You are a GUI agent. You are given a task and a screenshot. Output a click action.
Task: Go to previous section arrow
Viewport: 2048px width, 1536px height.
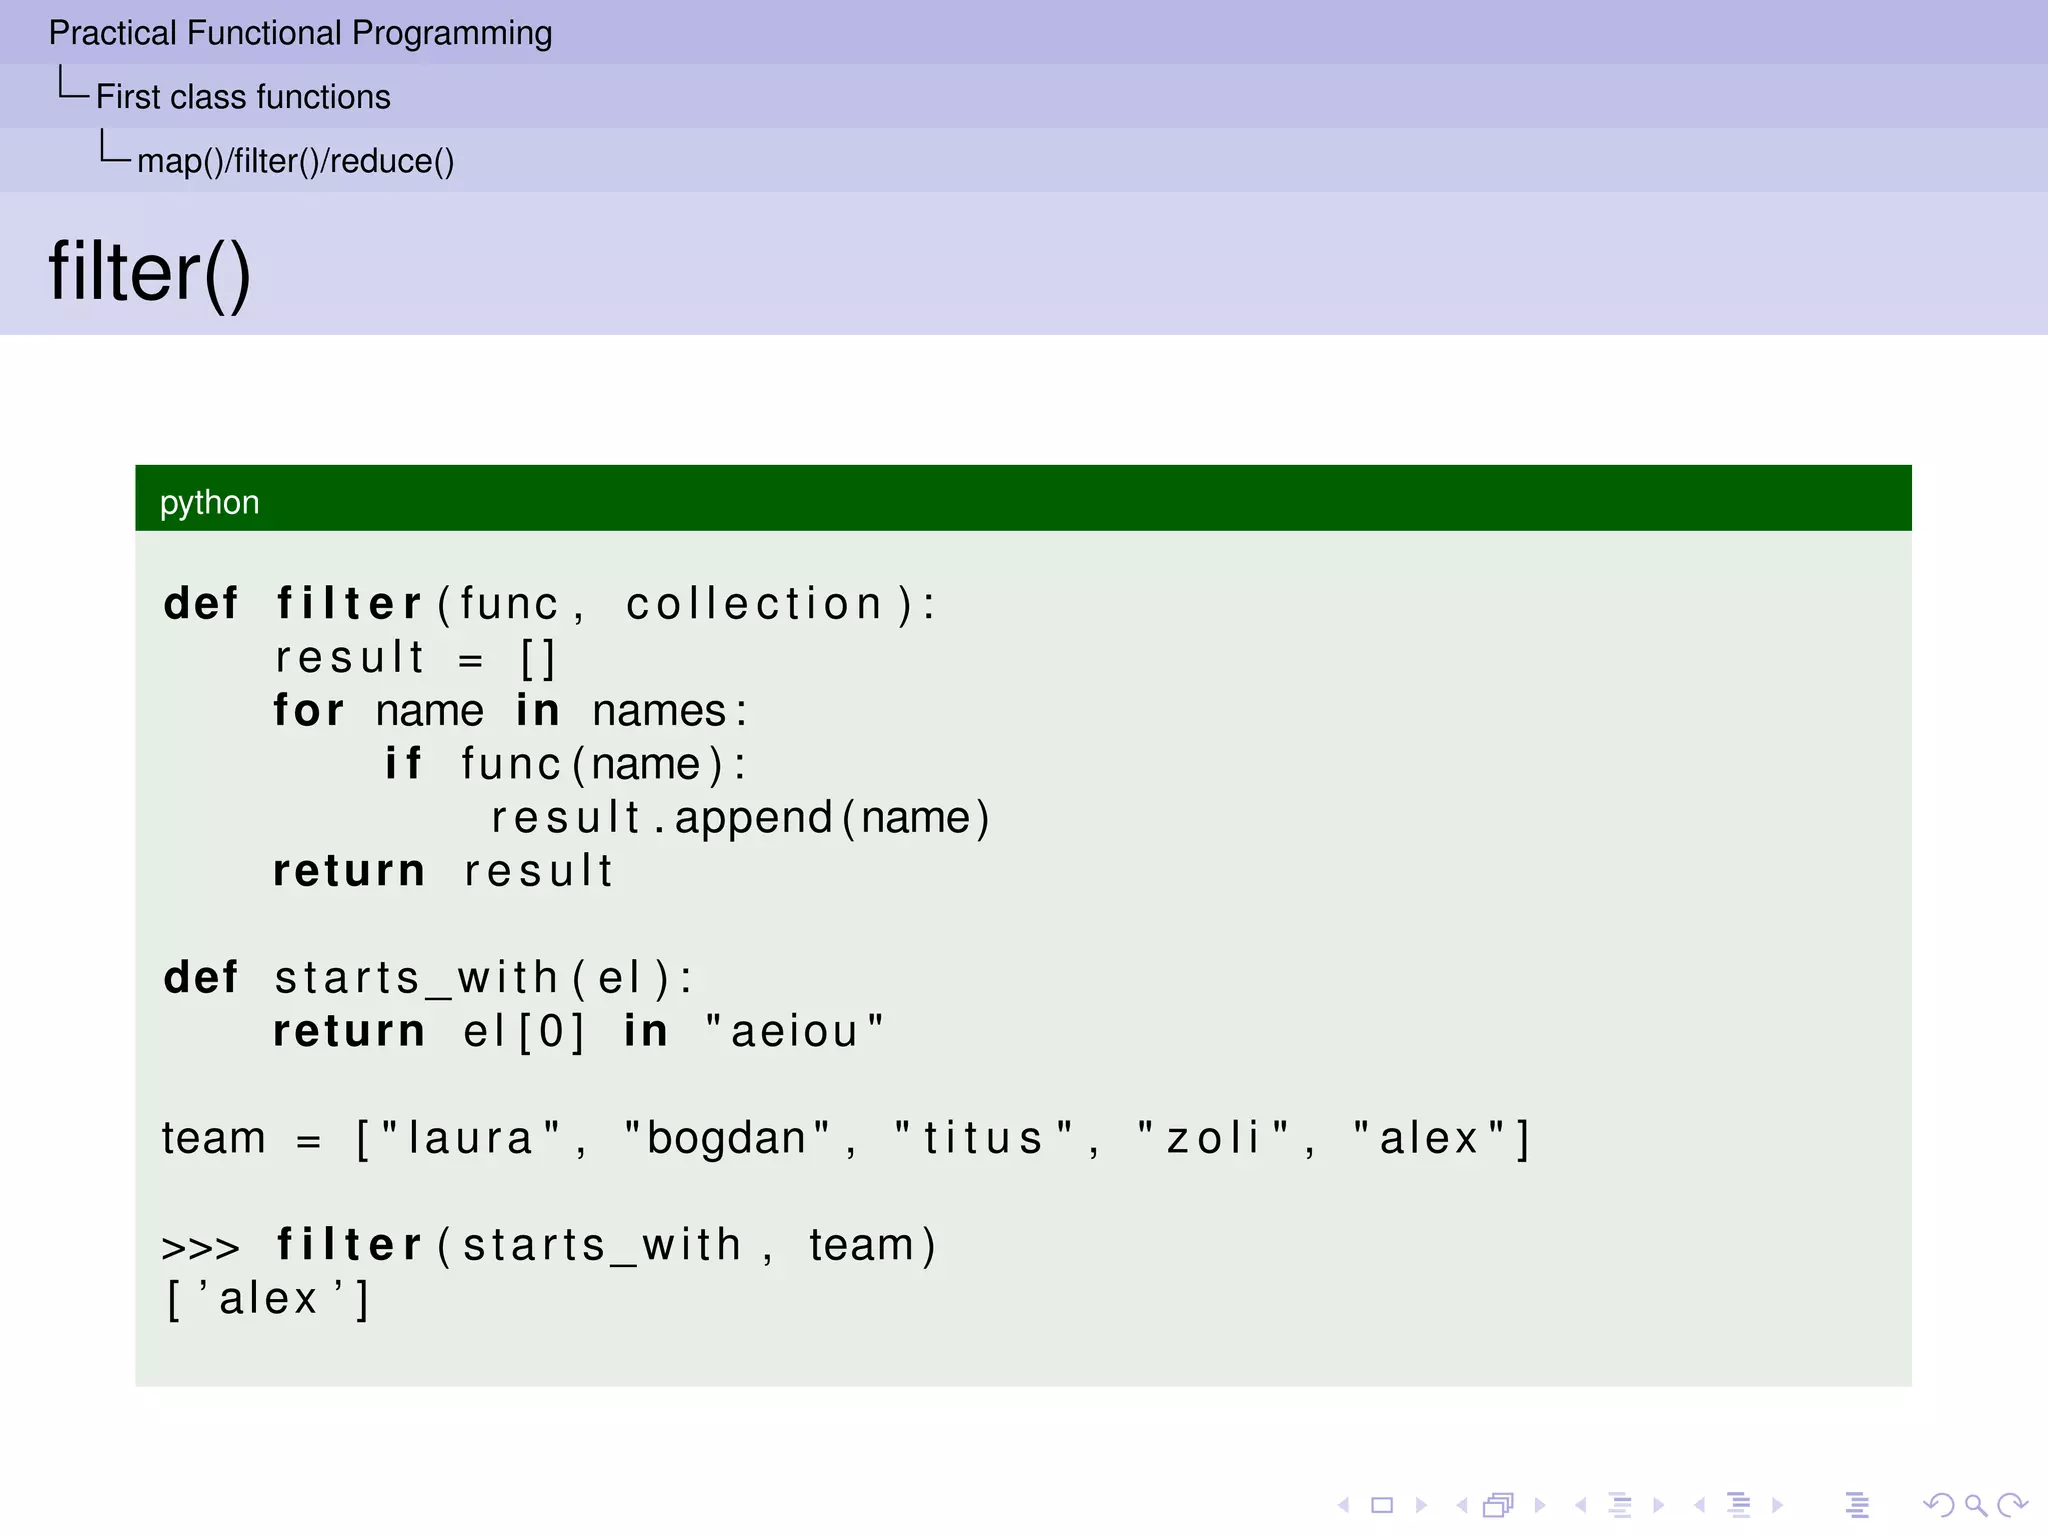coord(1699,1505)
